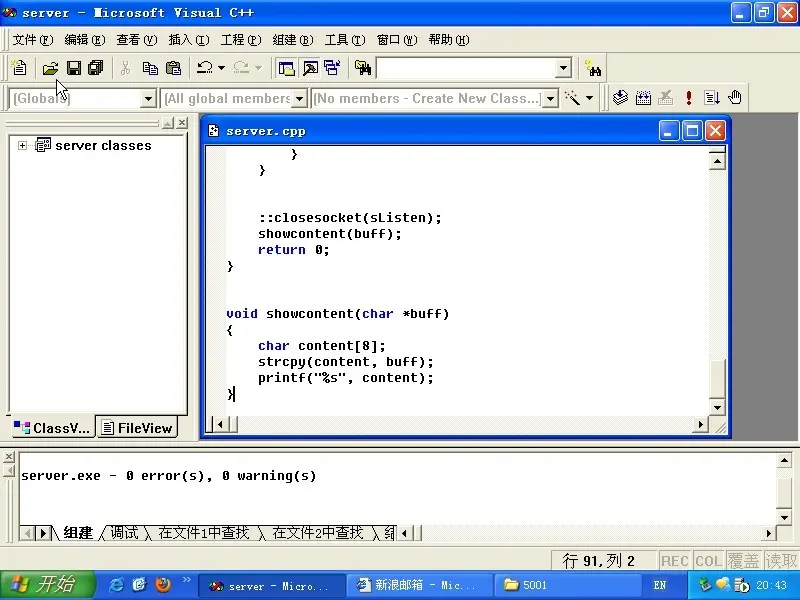Open the 工程(P) menu

(x=241, y=40)
